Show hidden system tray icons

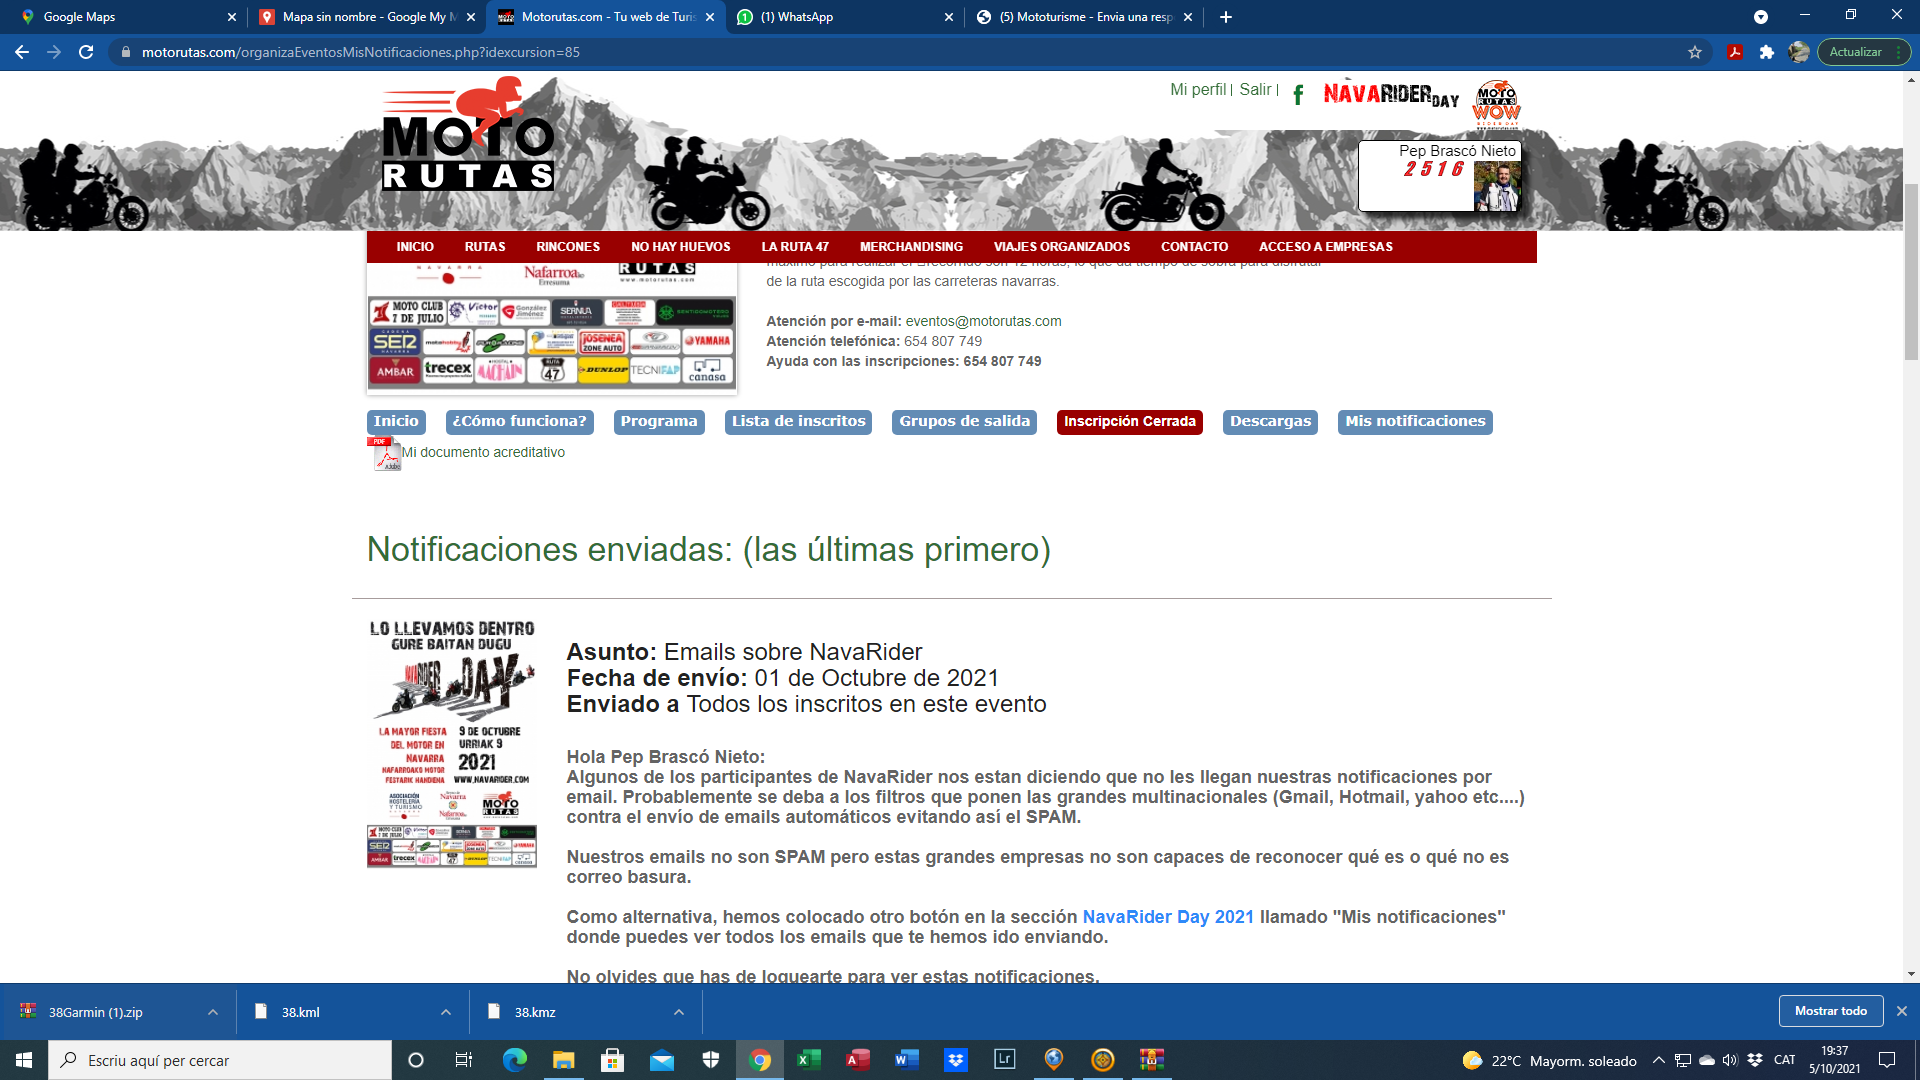click(x=1659, y=1060)
